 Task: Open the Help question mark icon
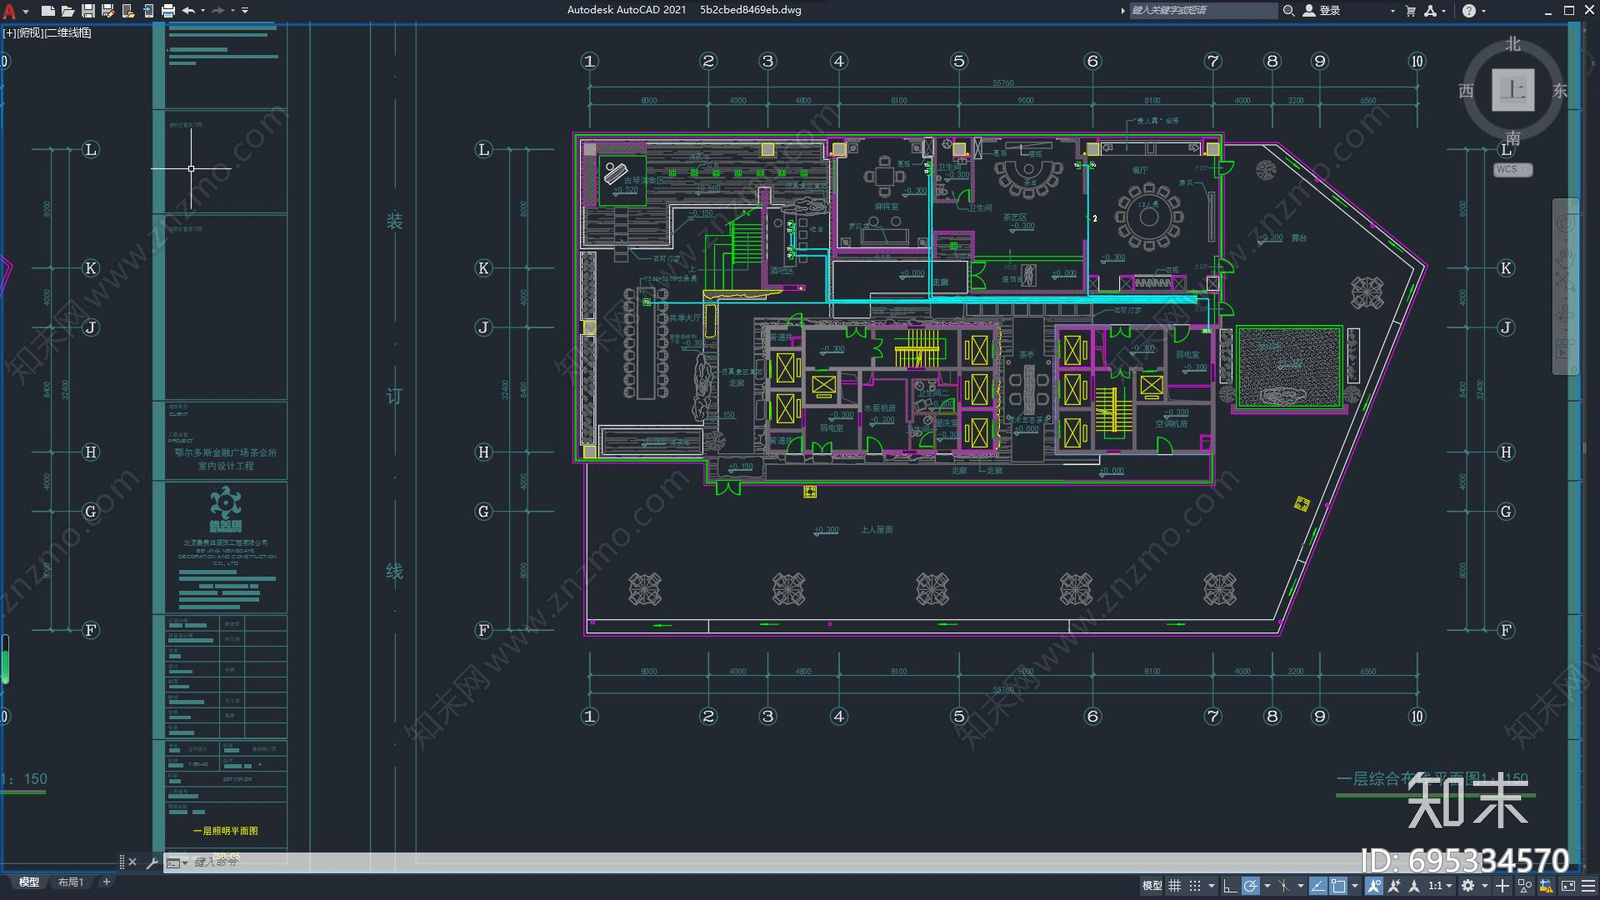point(1469,10)
